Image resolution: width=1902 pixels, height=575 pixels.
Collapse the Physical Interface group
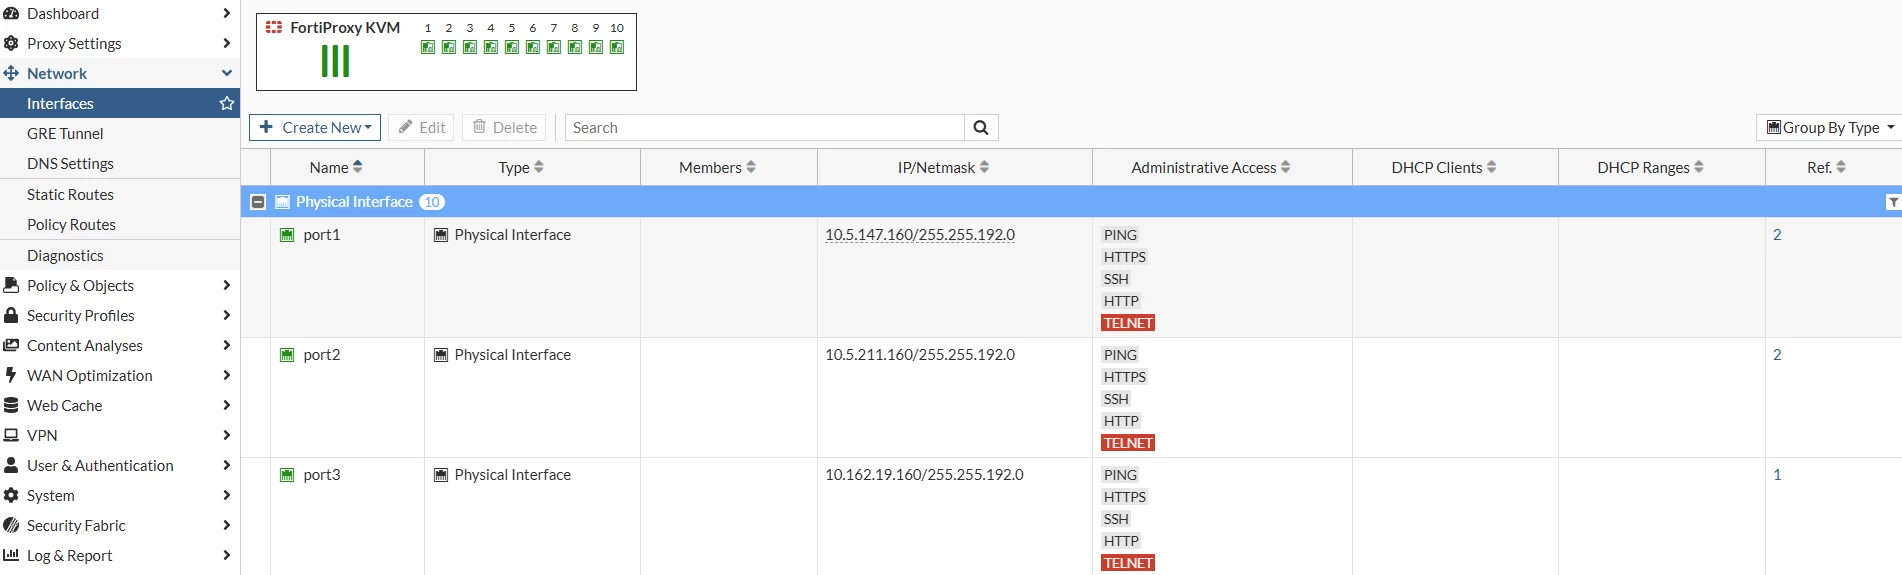coord(258,202)
